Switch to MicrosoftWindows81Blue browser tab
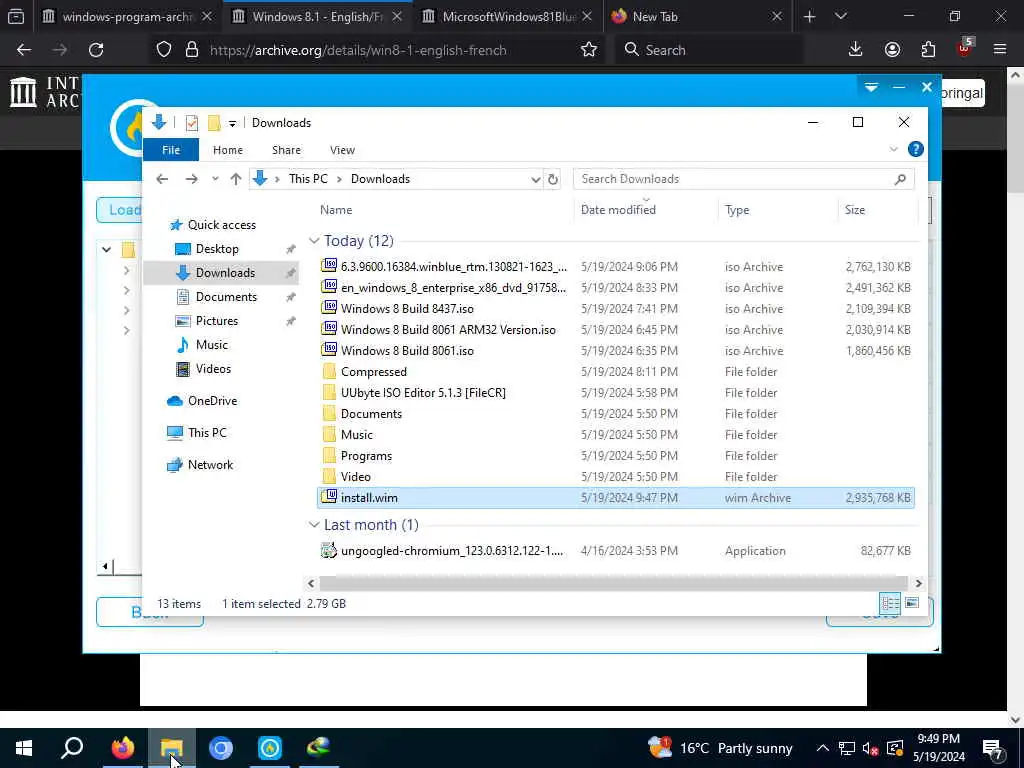1024x768 pixels. 507,16
